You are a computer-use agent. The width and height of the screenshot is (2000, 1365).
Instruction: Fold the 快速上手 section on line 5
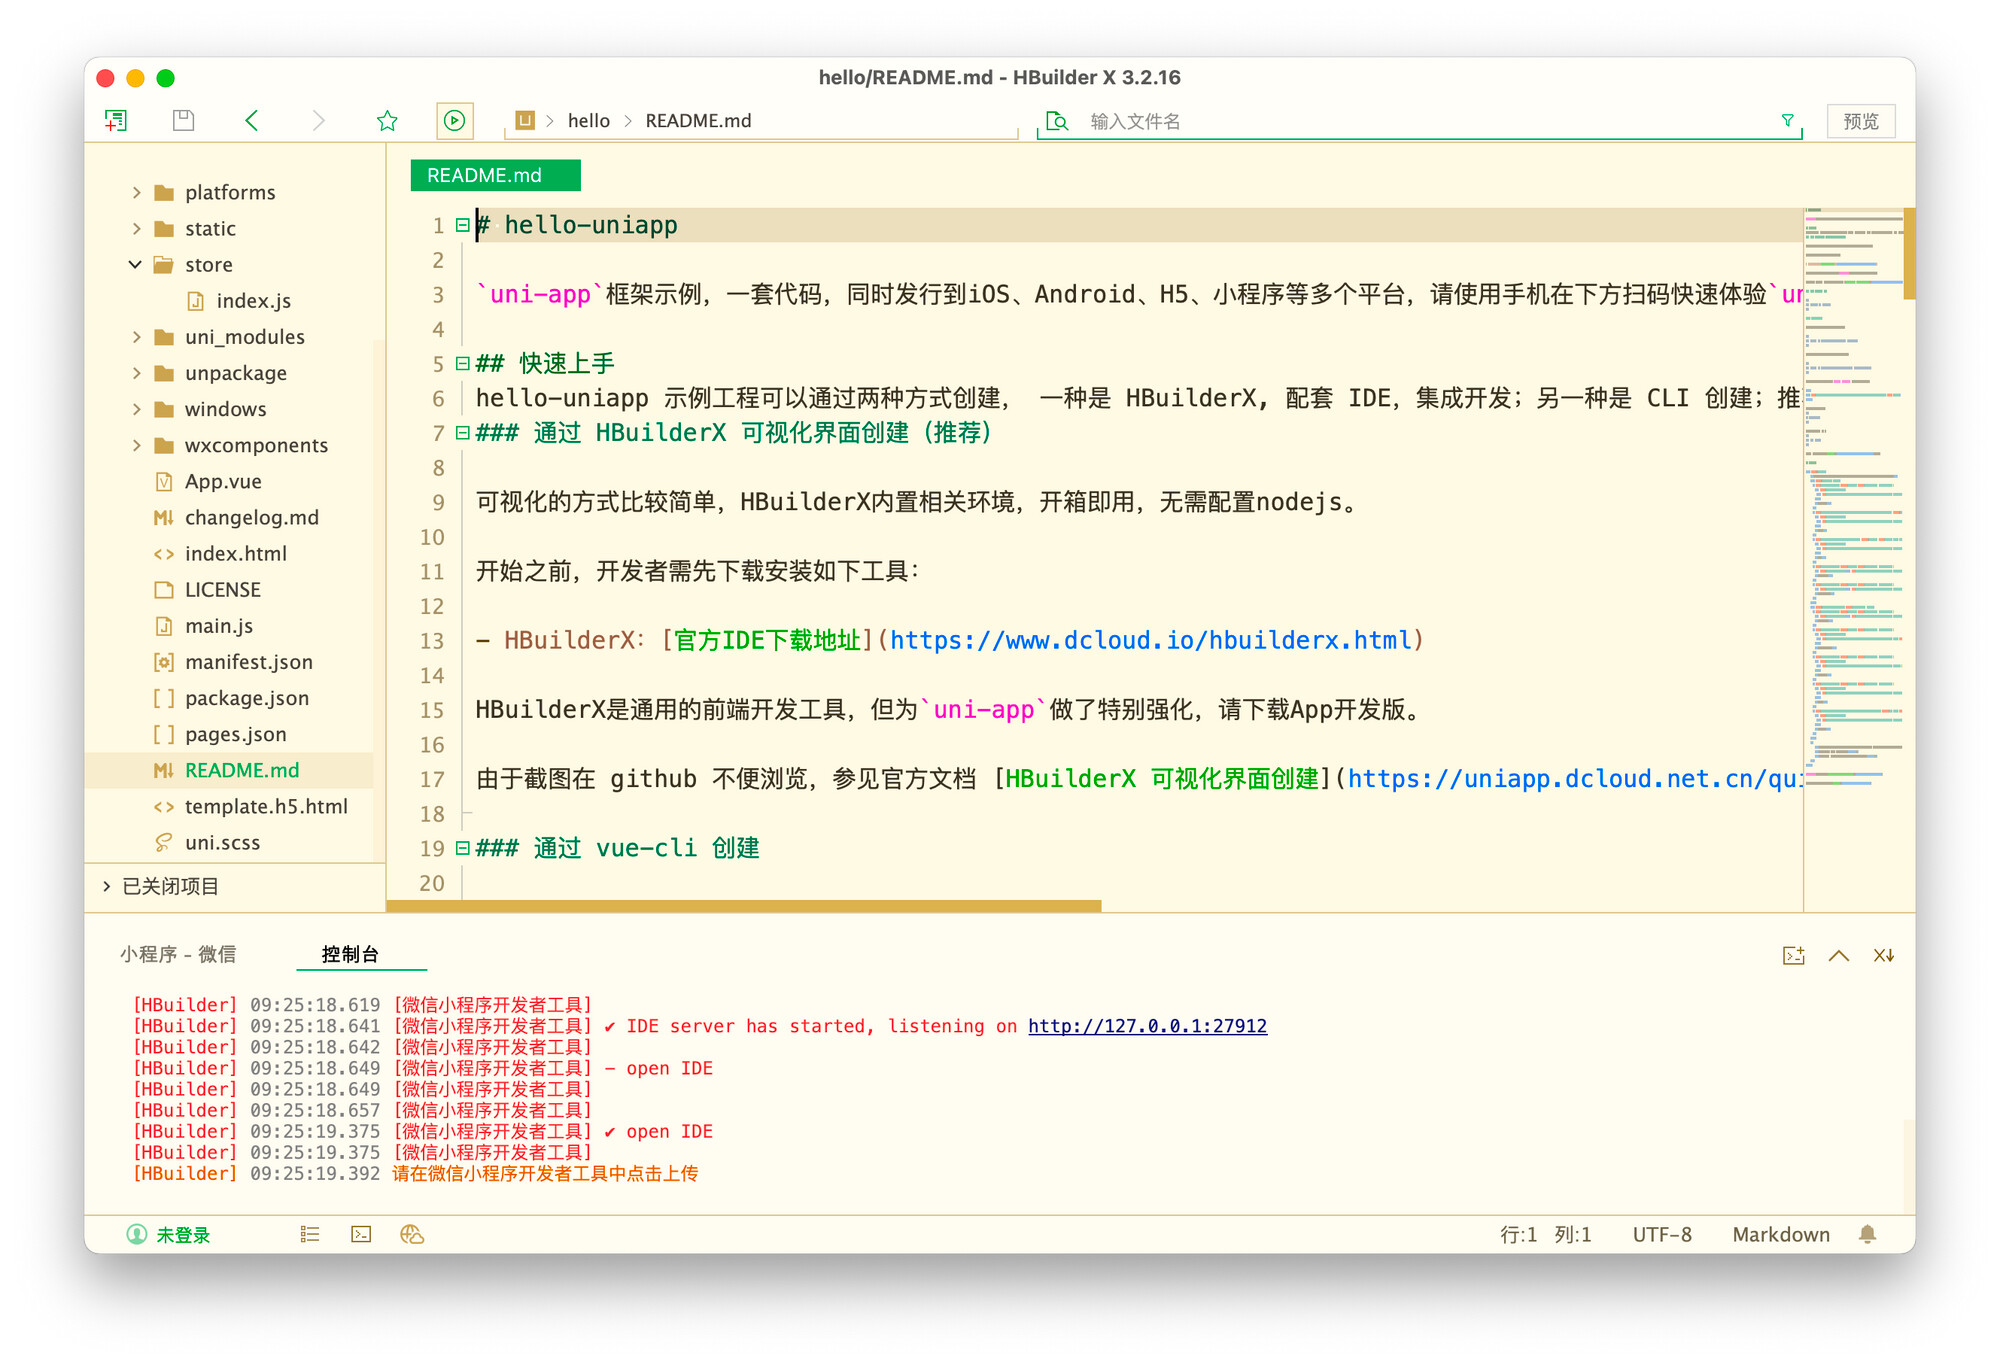[x=462, y=363]
